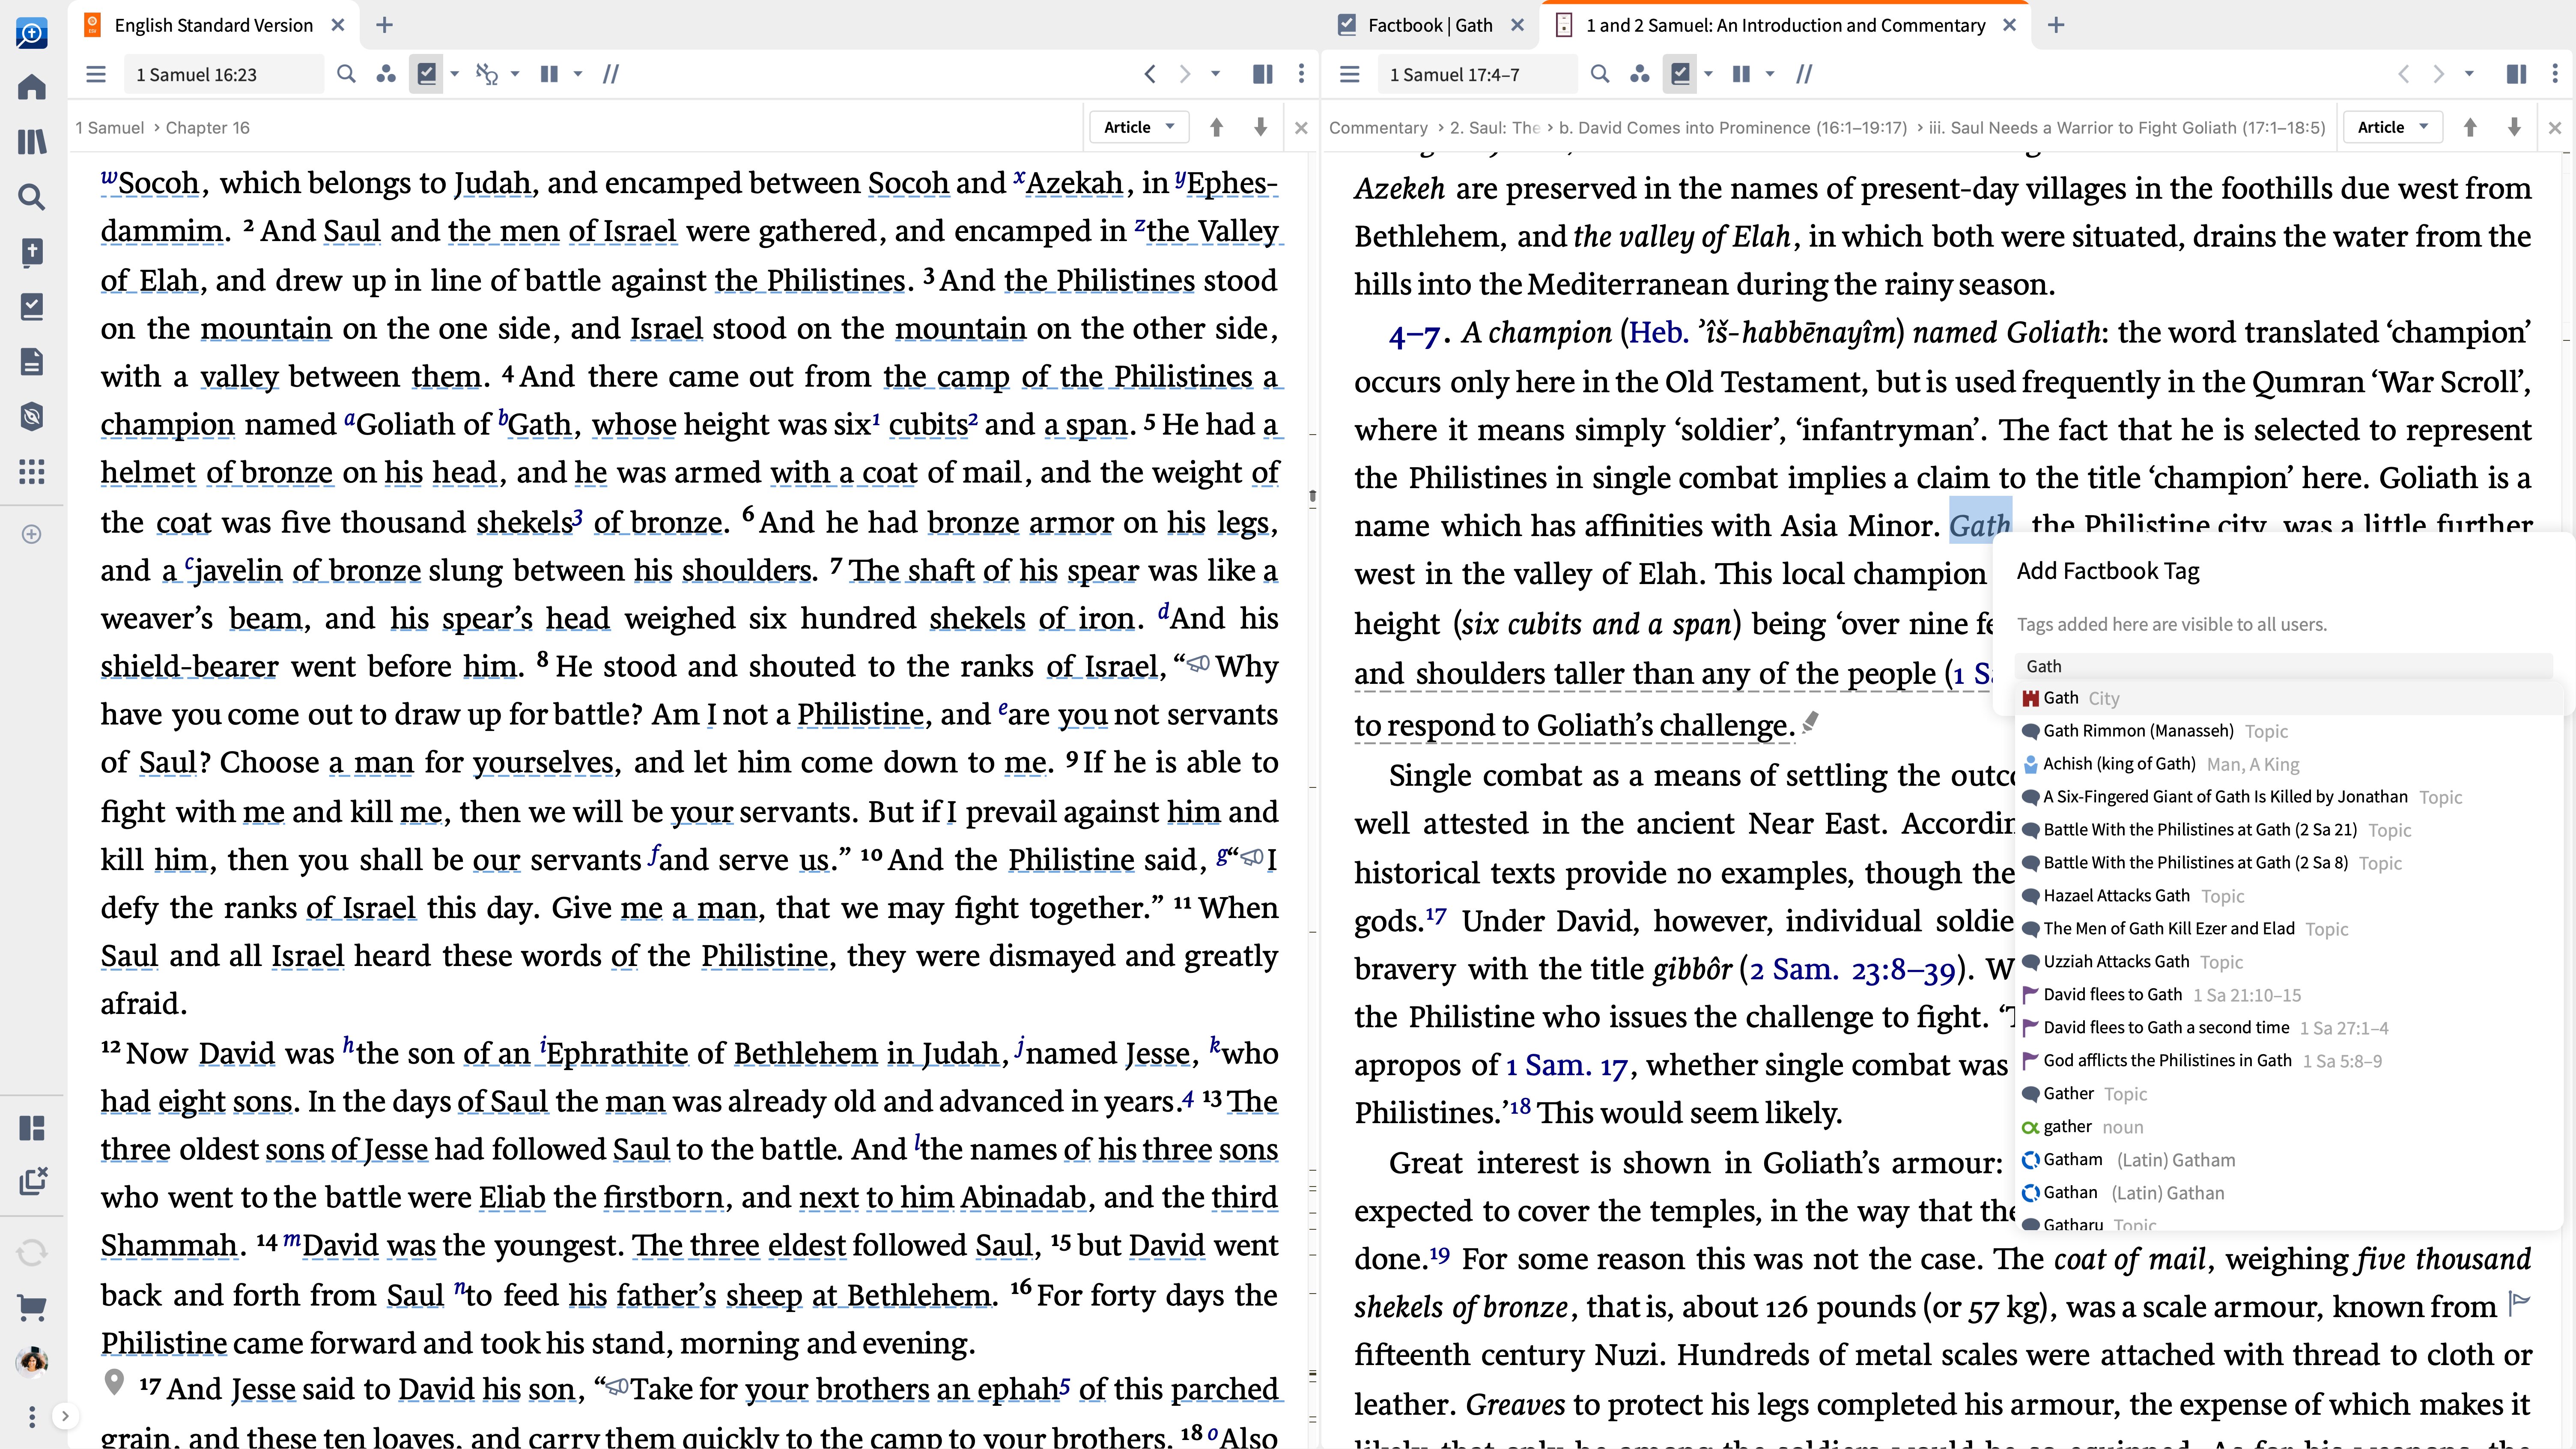The width and height of the screenshot is (2576, 1449).
Task: Open the checklist icon in sidebar
Action: pyautogui.click(x=32, y=306)
